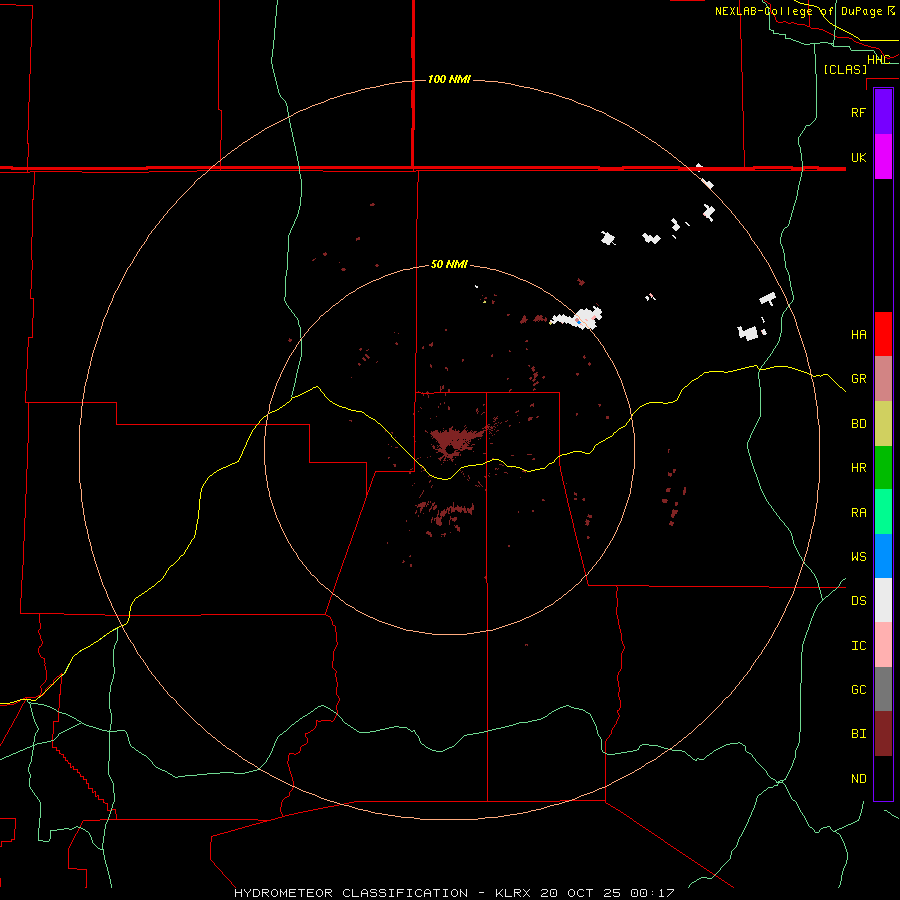Click the red HA hail swatch
This screenshot has height=900, width=900.
[x=883, y=334]
